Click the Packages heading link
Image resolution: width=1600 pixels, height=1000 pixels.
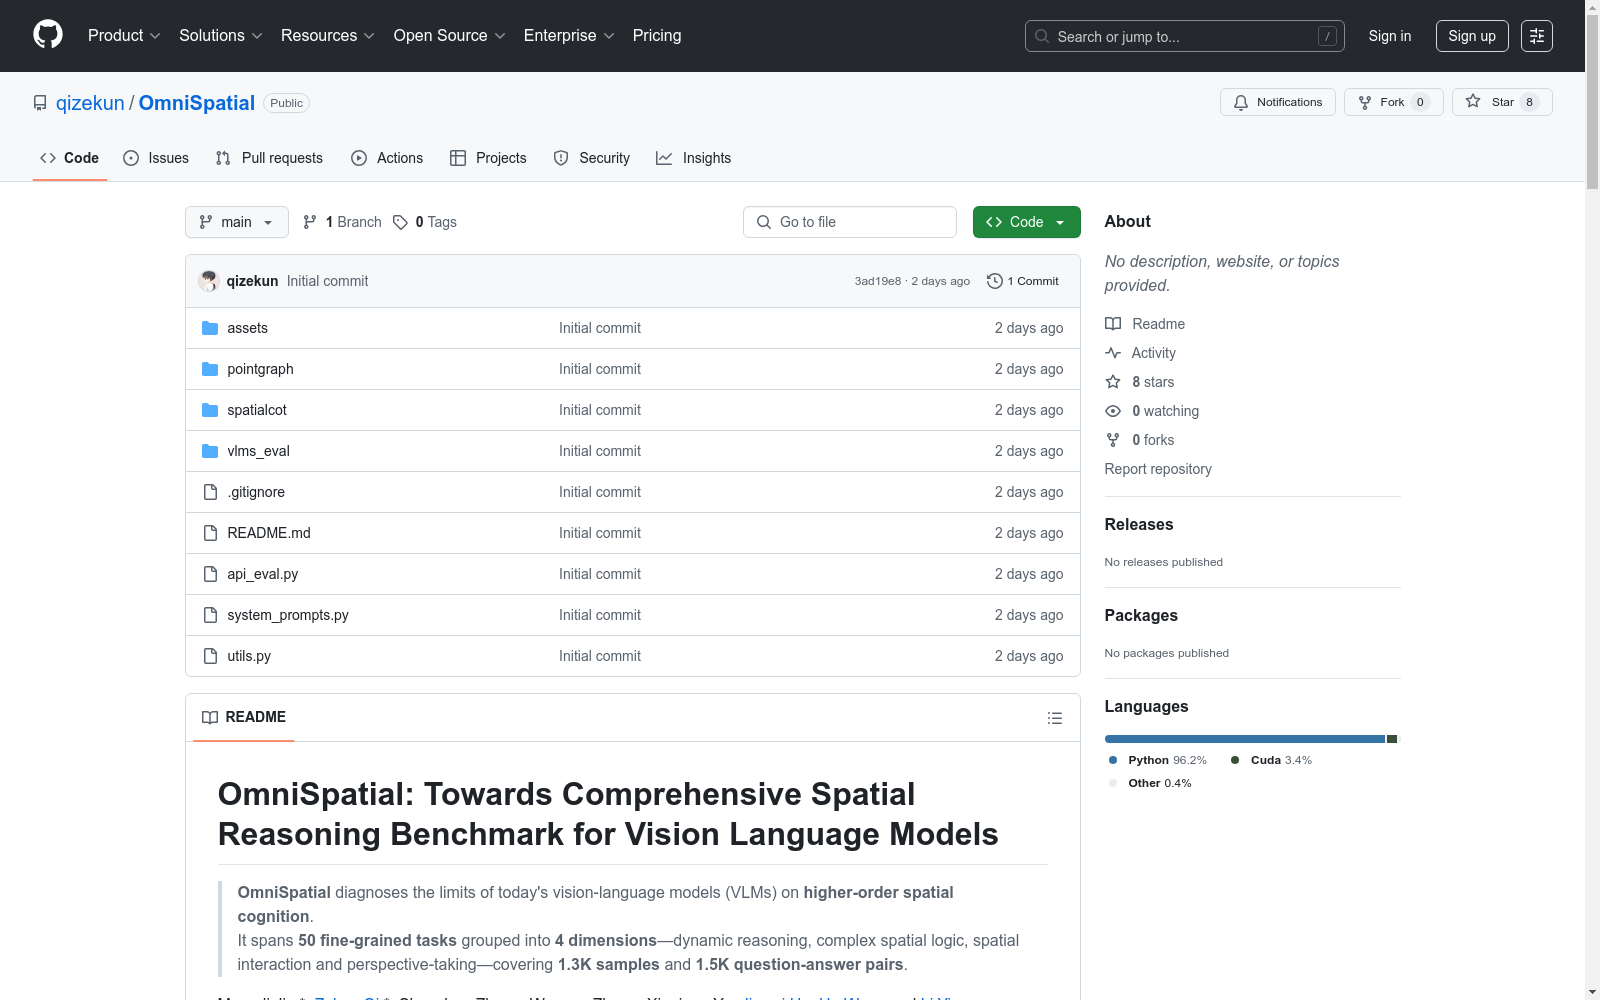[1141, 615]
